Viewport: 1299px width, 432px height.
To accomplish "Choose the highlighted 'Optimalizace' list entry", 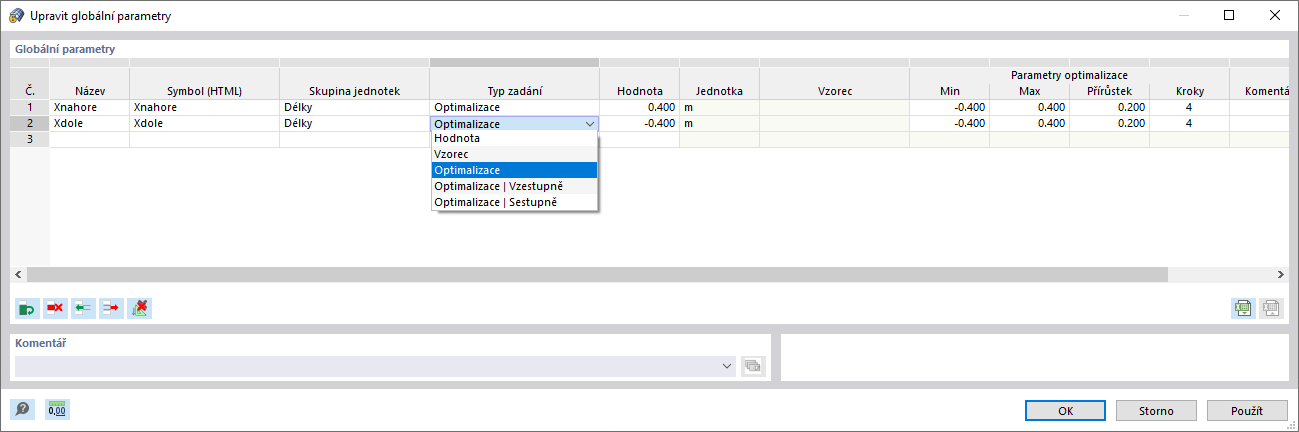I will coord(514,170).
